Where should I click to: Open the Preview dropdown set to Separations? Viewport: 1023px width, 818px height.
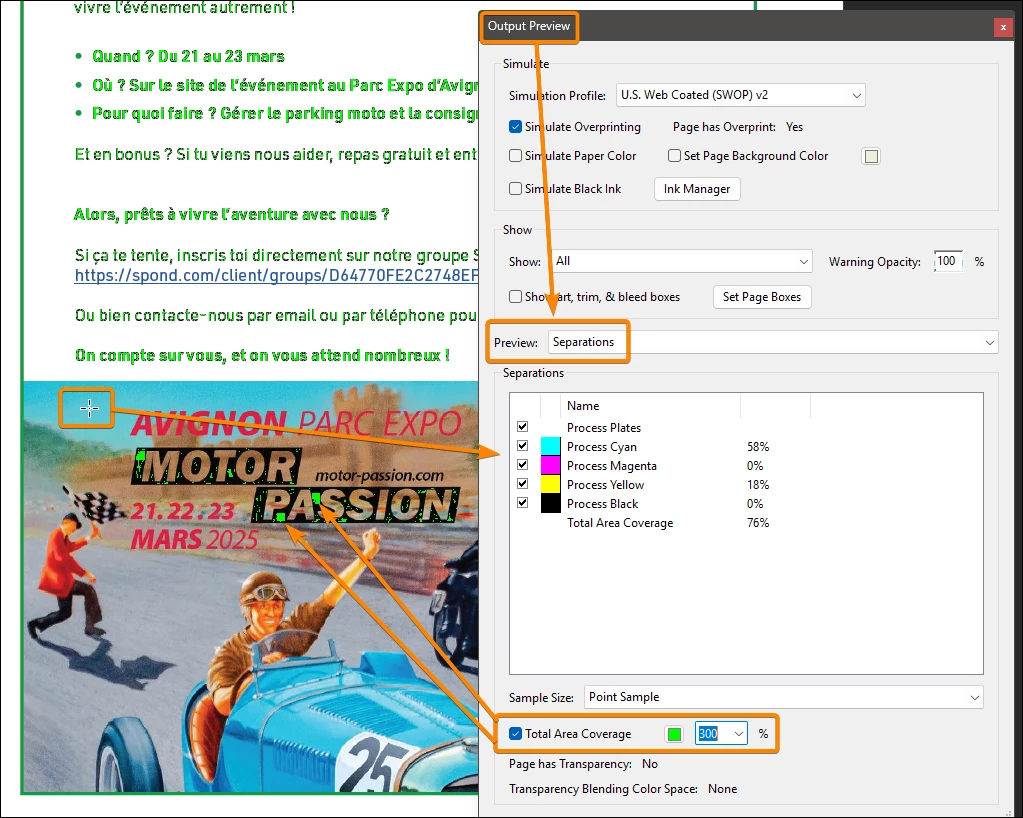(x=773, y=342)
